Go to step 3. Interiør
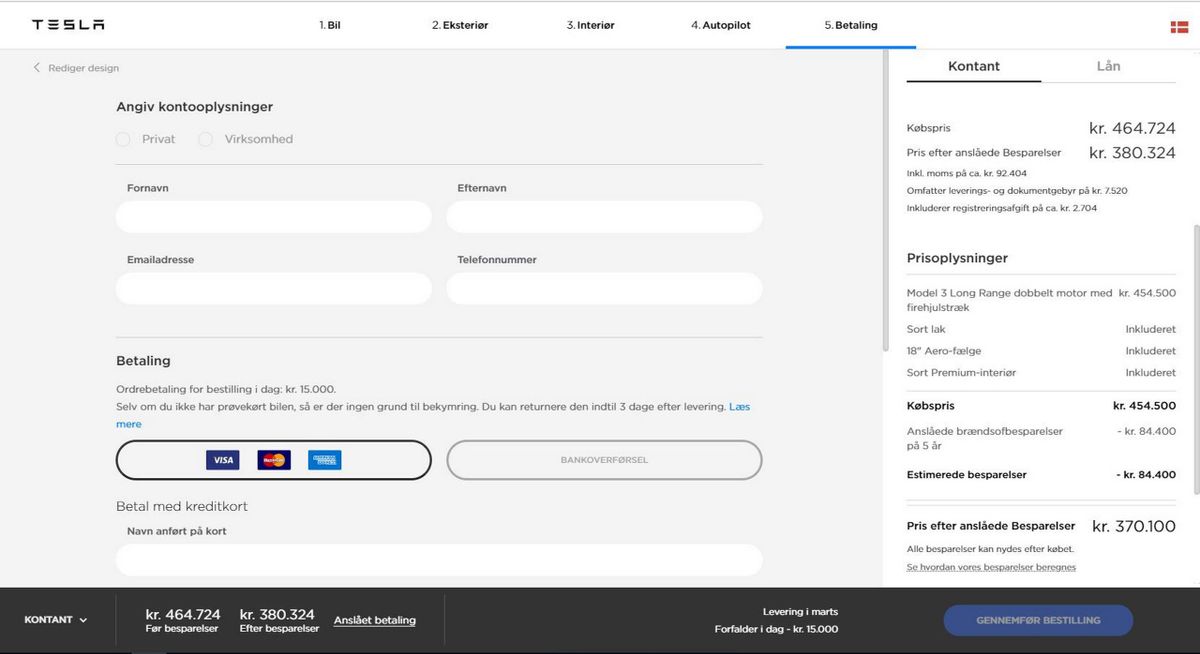The image size is (1200, 654). (x=590, y=25)
